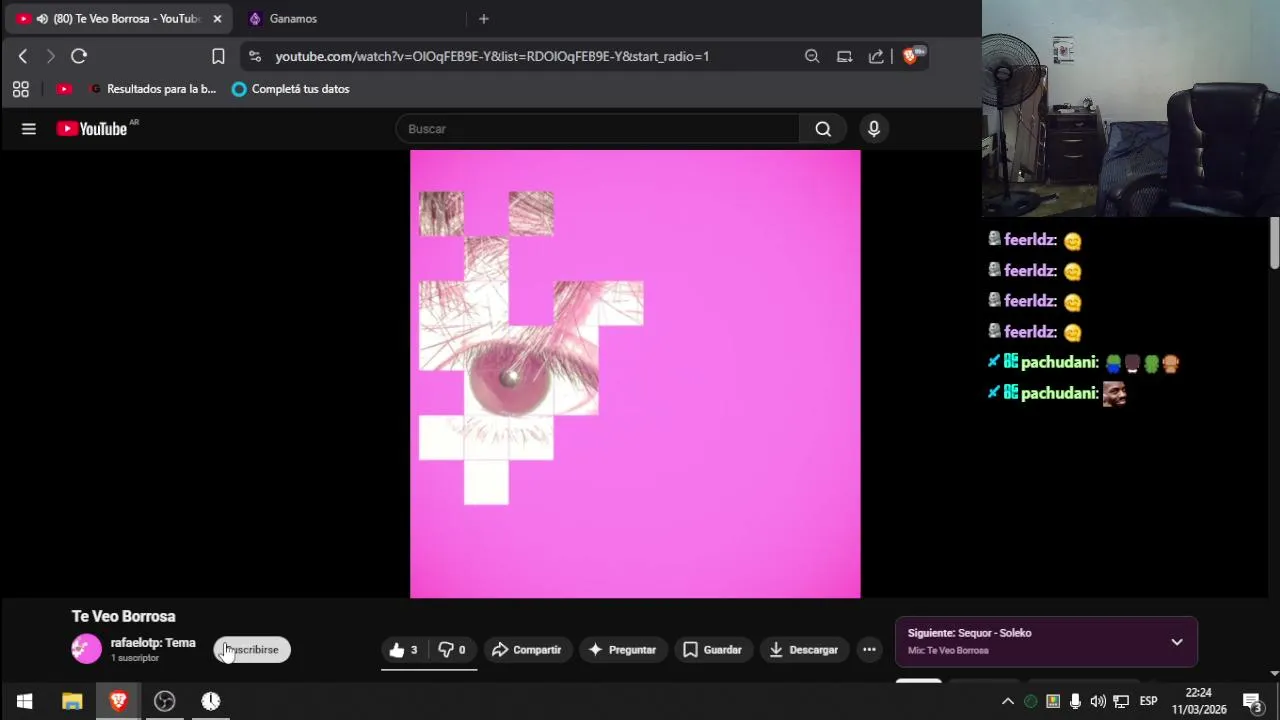Open the YouTube guide hamburger menu
Viewport: 1280px width, 720px height.
tap(29, 129)
